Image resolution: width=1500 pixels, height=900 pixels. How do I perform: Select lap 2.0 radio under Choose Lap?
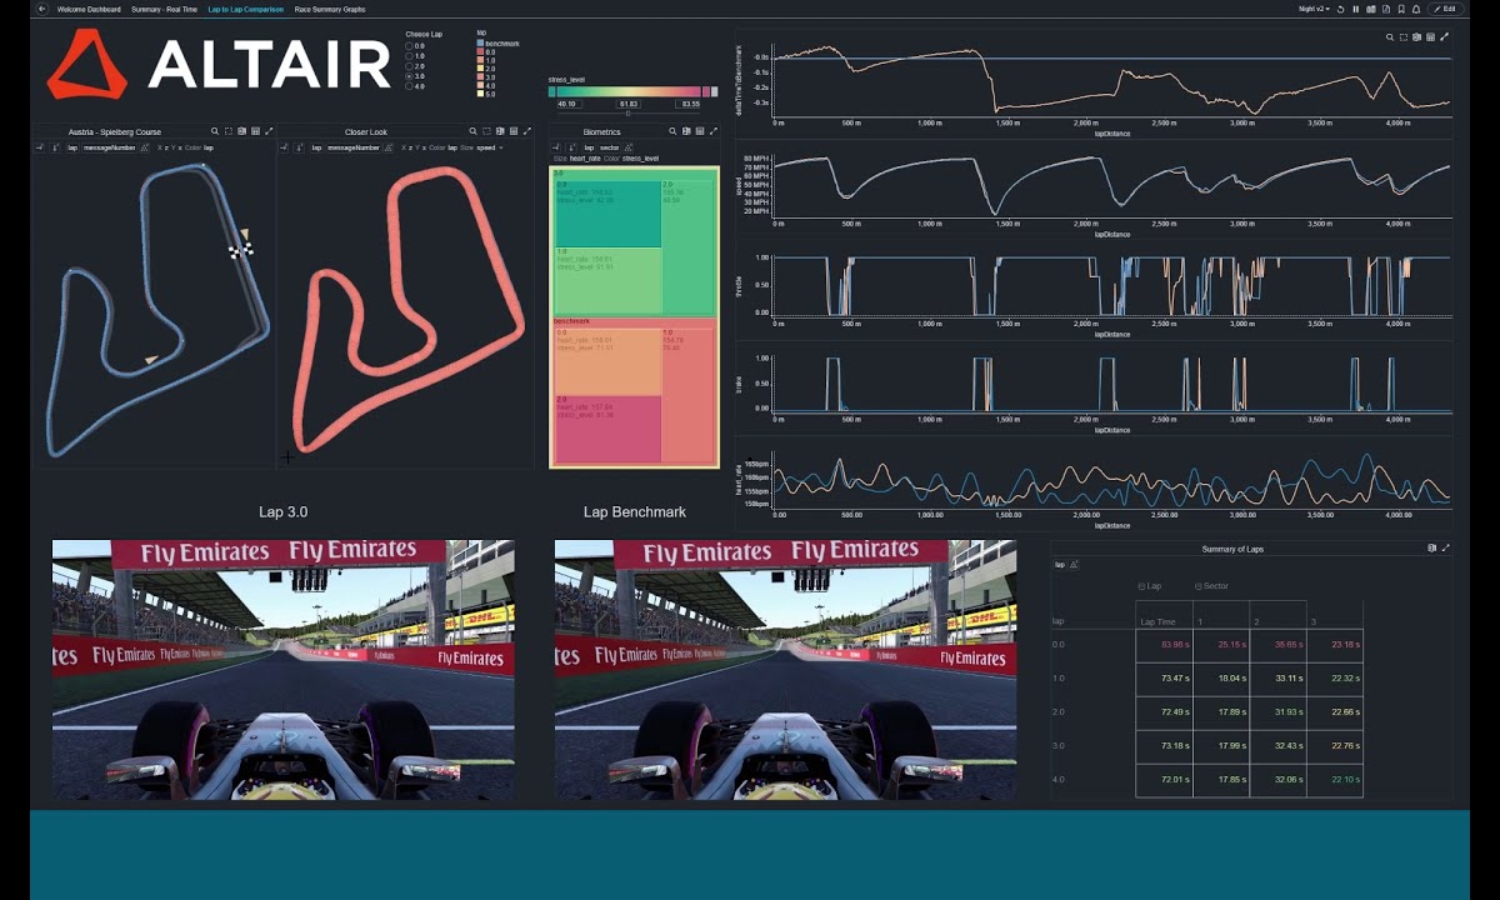(409, 66)
